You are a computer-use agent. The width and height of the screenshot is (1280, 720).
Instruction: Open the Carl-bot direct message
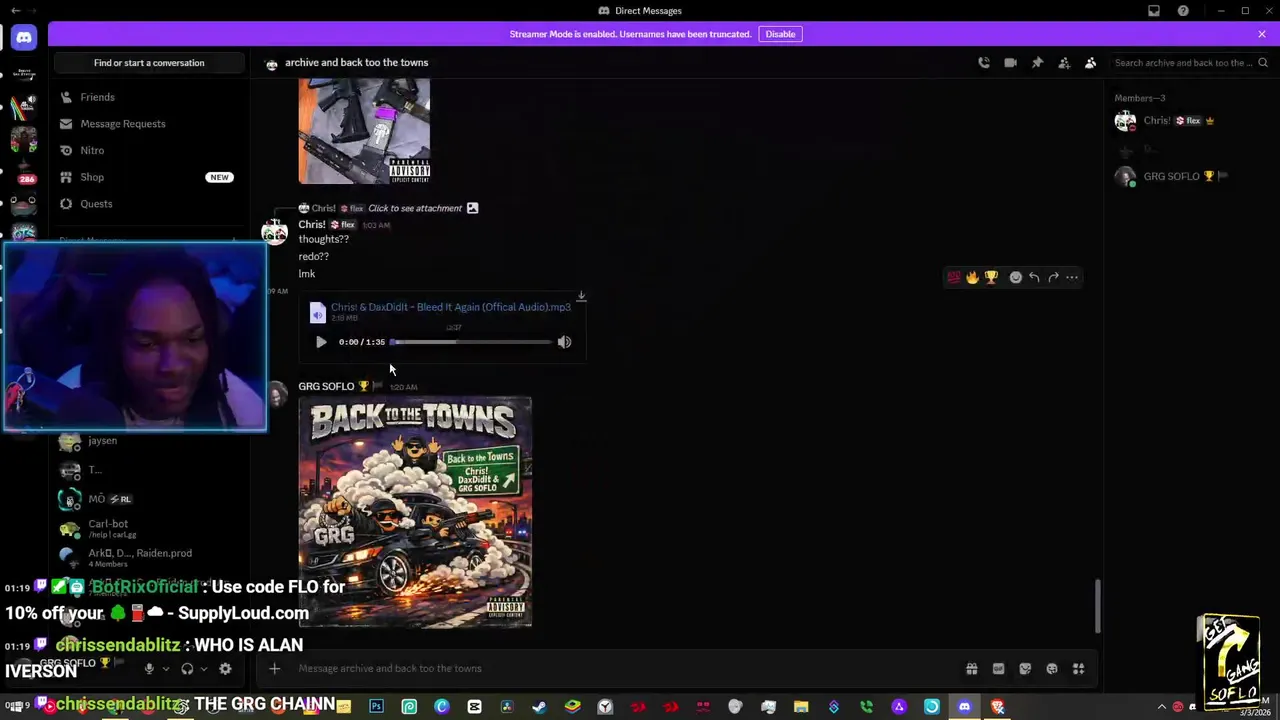pyautogui.click(x=149, y=528)
